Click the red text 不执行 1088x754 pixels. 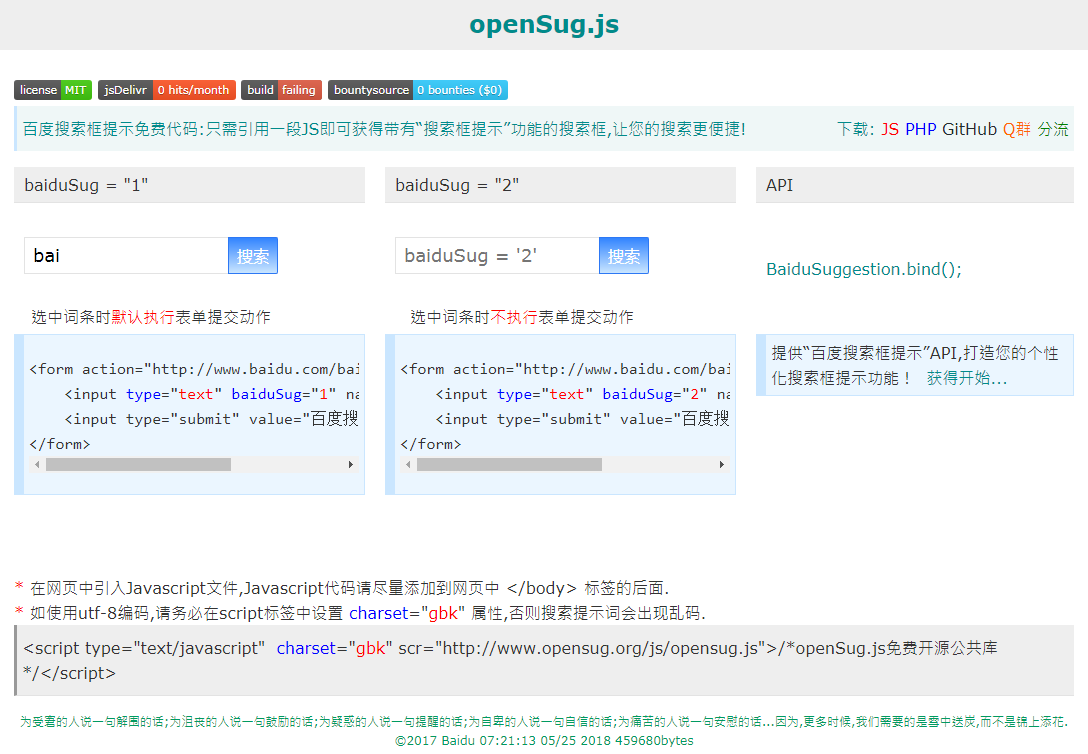click(513, 317)
